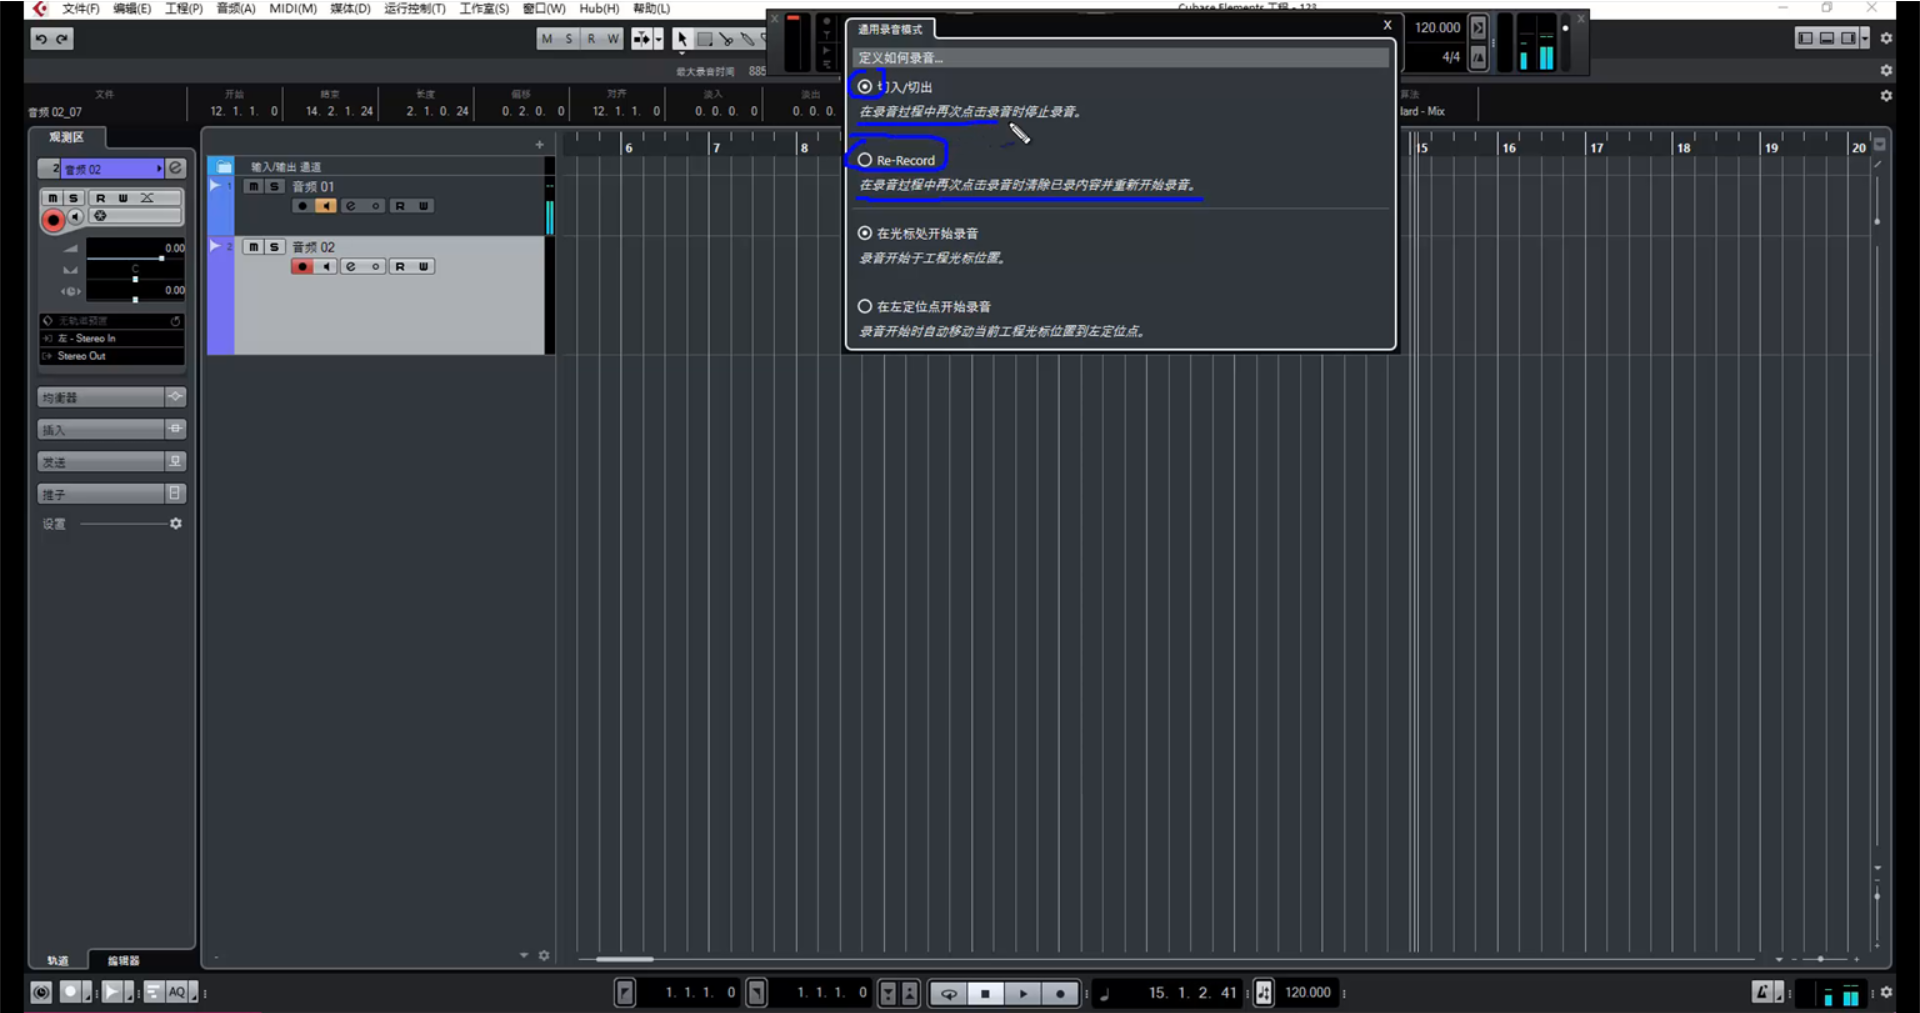Open input routing 左 - Stereo In

111,339
